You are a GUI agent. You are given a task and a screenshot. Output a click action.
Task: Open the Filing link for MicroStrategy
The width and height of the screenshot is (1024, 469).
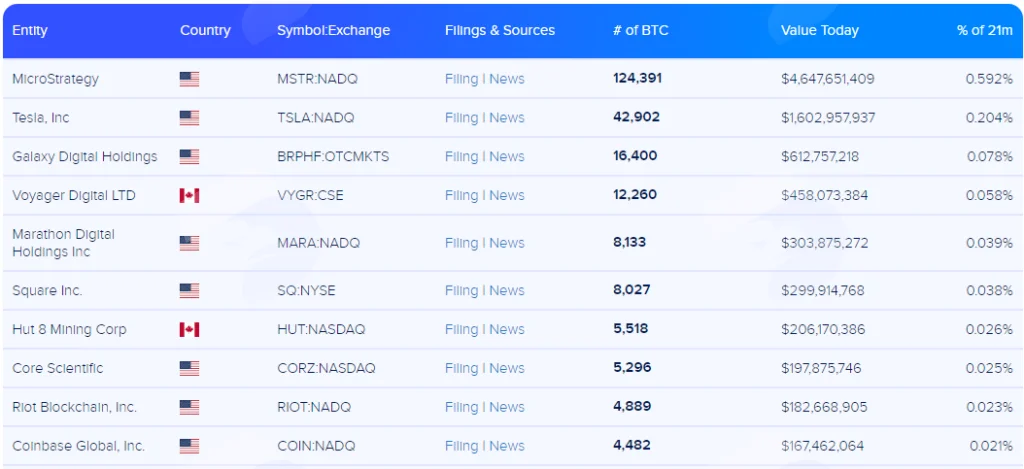click(462, 79)
